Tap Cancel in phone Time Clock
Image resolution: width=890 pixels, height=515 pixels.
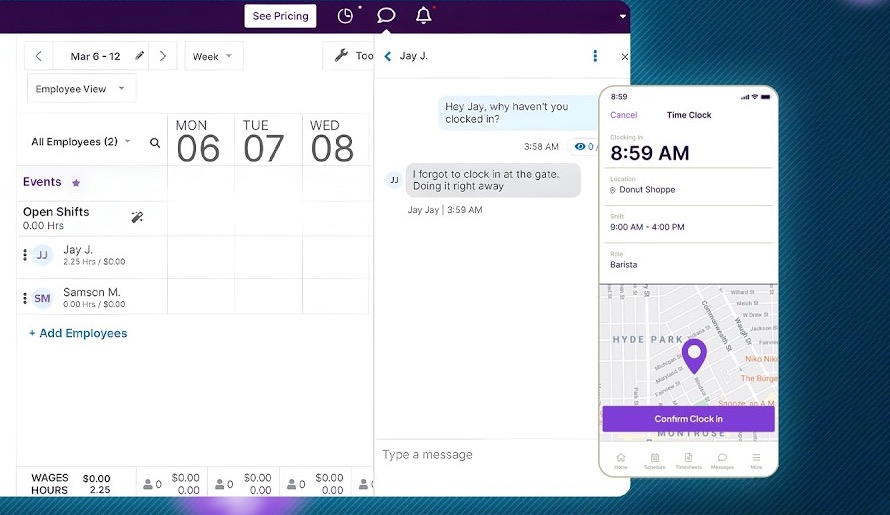coord(623,115)
